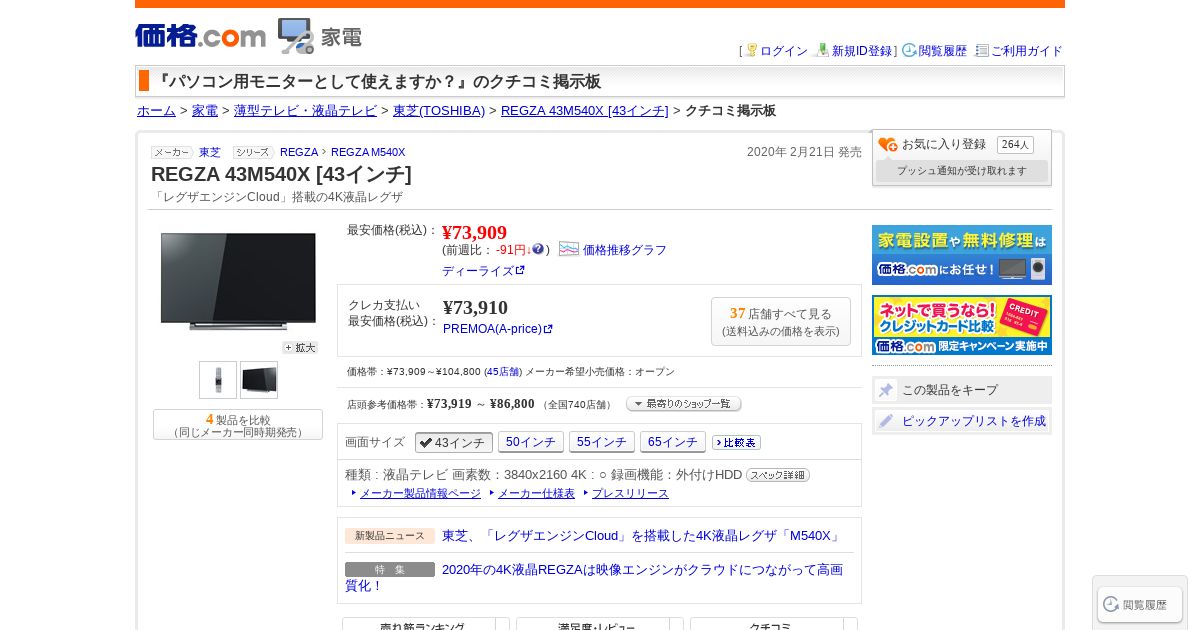The image size is (1200, 630).
Task: Select the TV front-view small thumbnail
Action: coord(259,380)
